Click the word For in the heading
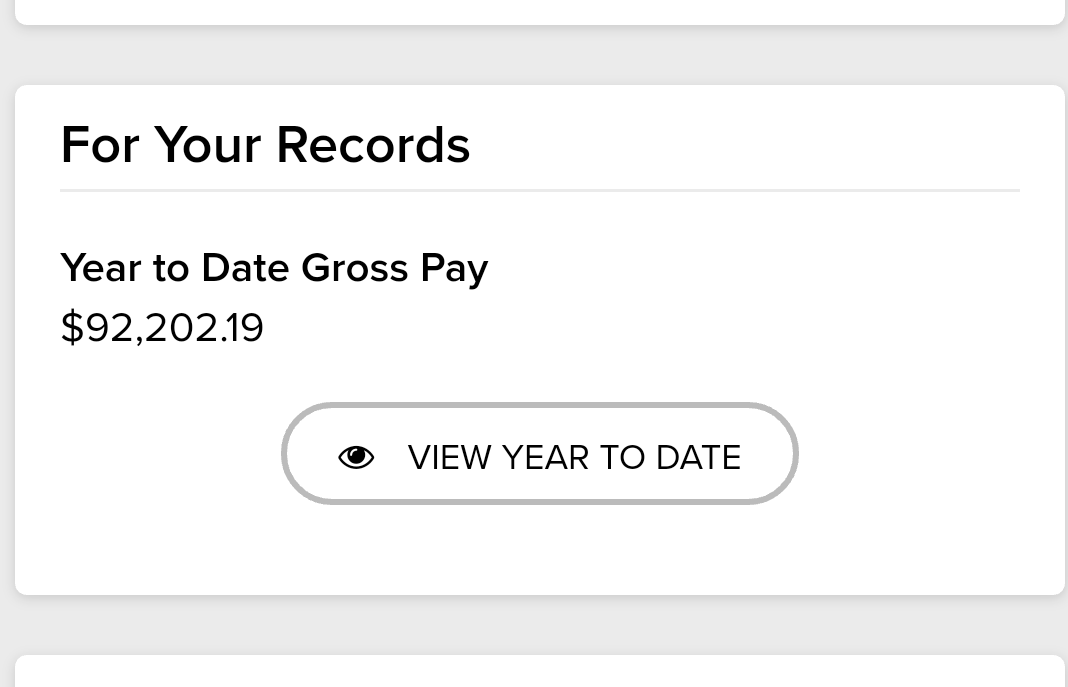The height and width of the screenshot is (687, 1068). click(x=100, y=144)
